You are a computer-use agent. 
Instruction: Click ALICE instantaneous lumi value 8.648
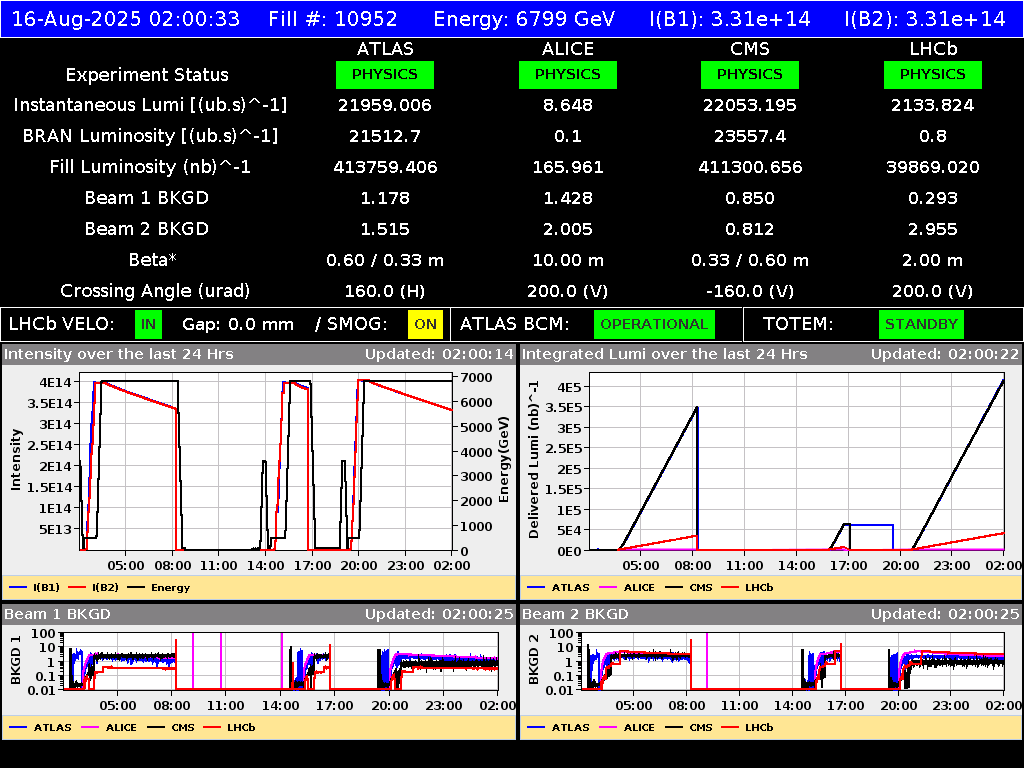pyautogui.click(x=568, y=105)
